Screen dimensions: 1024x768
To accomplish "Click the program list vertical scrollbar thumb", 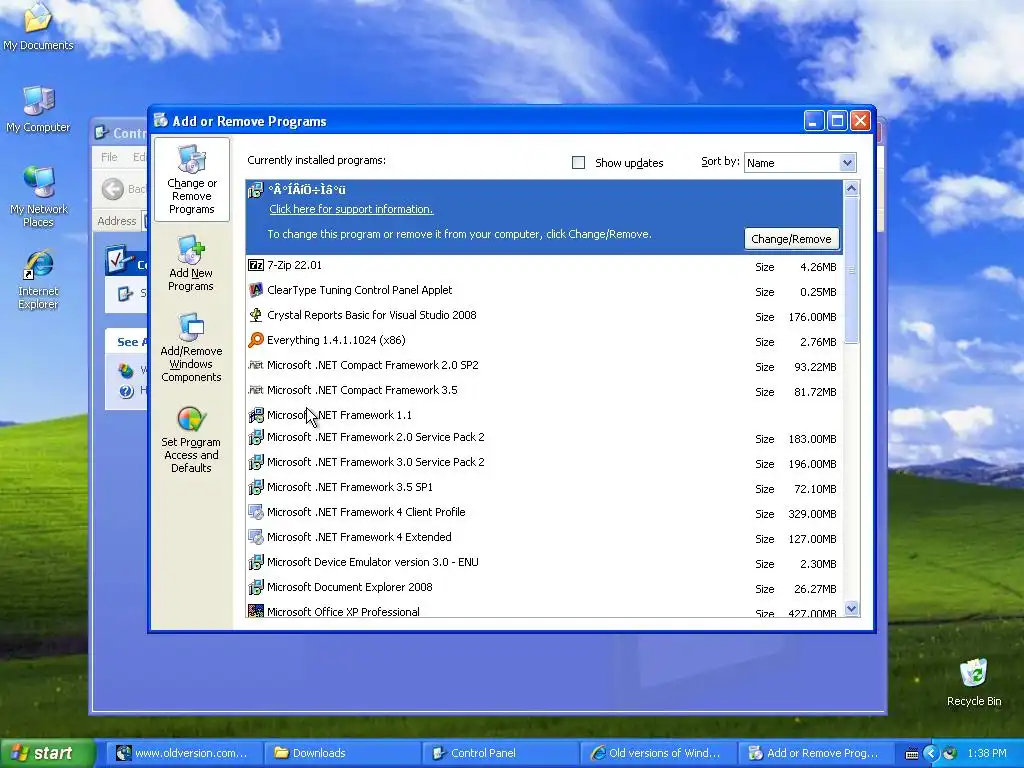I will coord(851,269).
